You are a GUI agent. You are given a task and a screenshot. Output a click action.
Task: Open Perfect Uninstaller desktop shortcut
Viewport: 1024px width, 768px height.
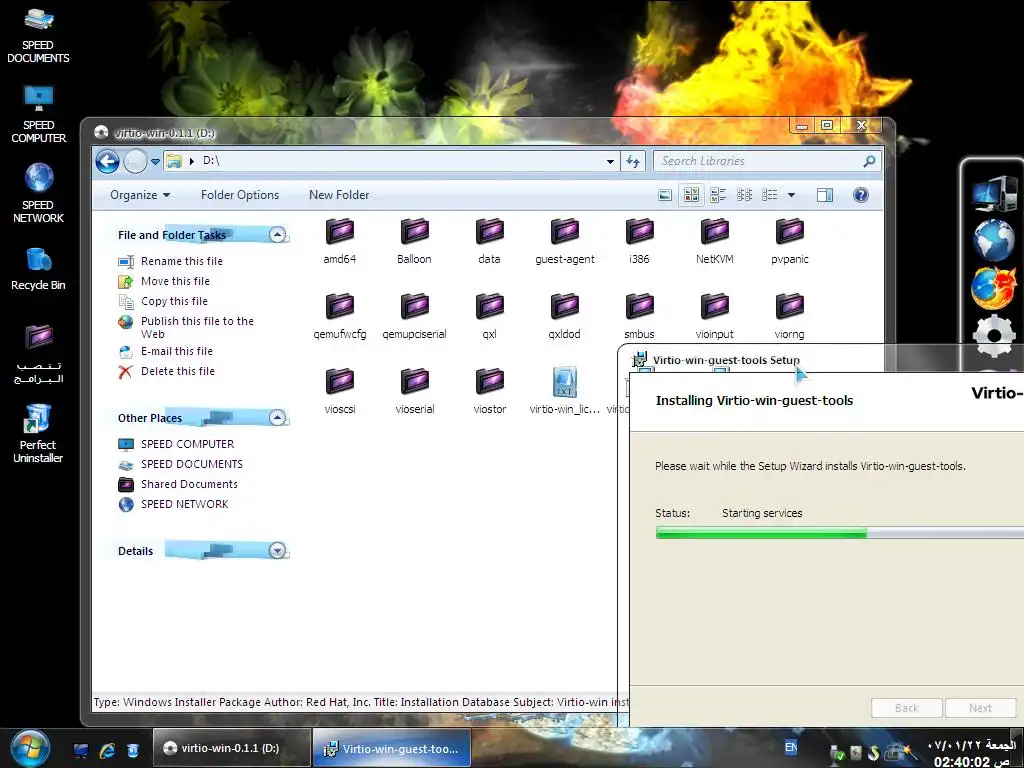tap(38, 433)
